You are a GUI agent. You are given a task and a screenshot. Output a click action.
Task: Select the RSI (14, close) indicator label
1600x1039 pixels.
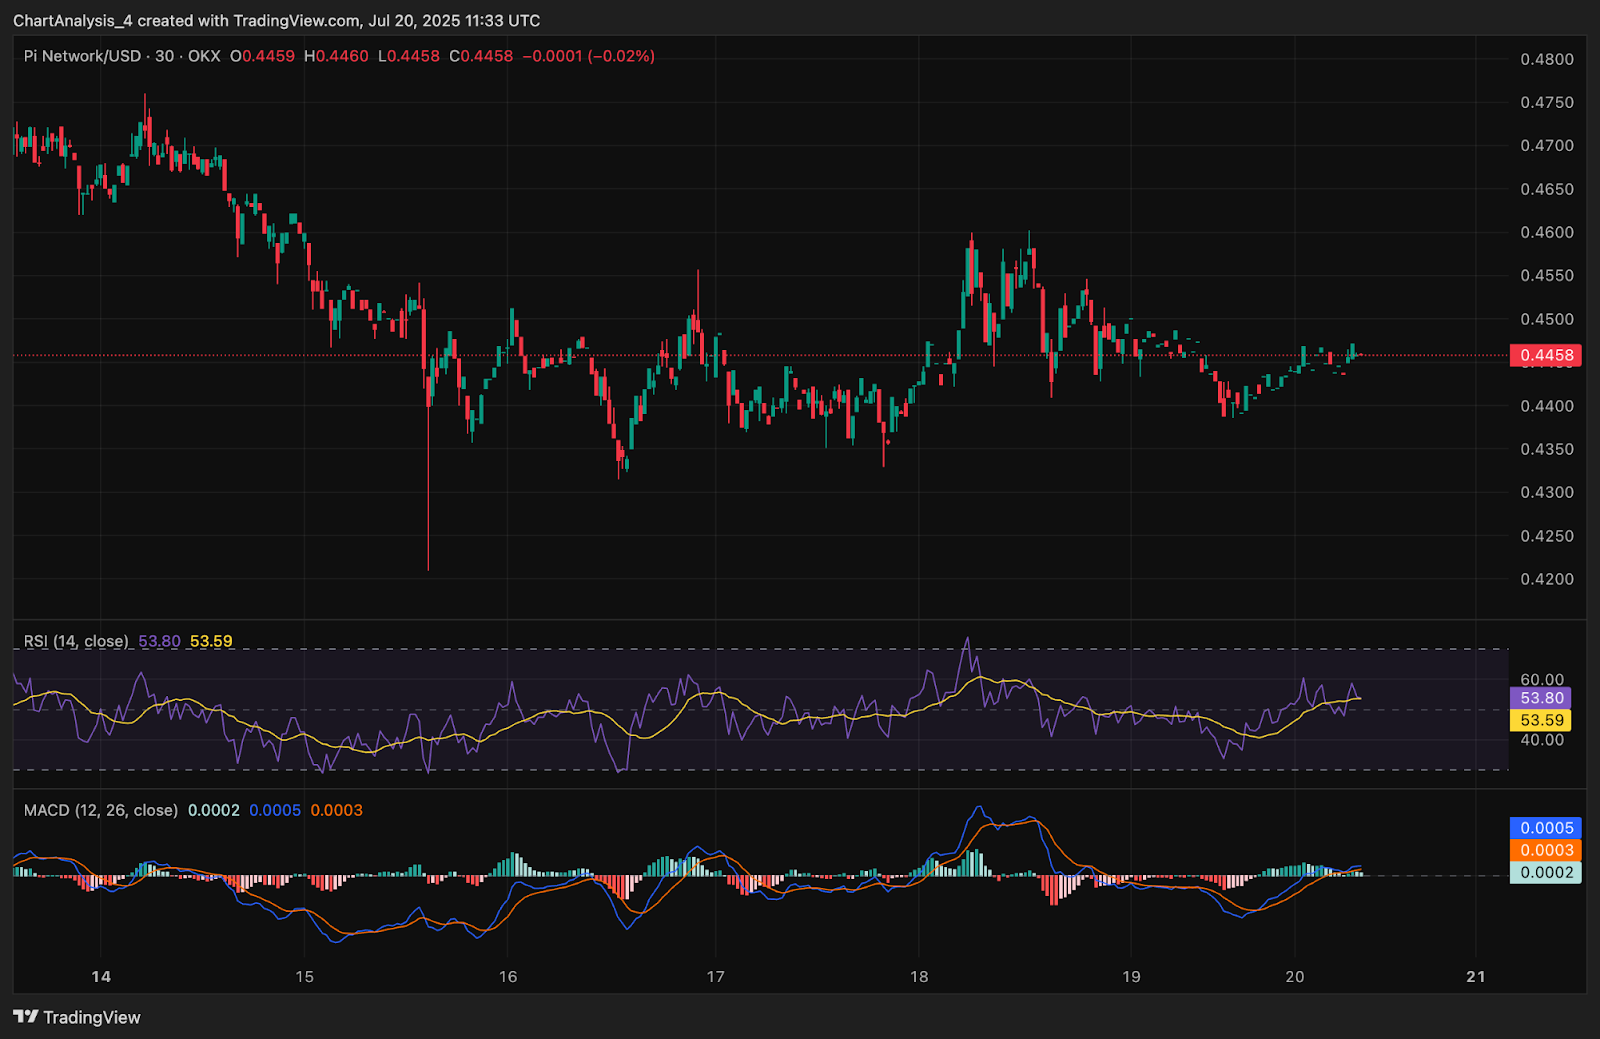[76, 641]
